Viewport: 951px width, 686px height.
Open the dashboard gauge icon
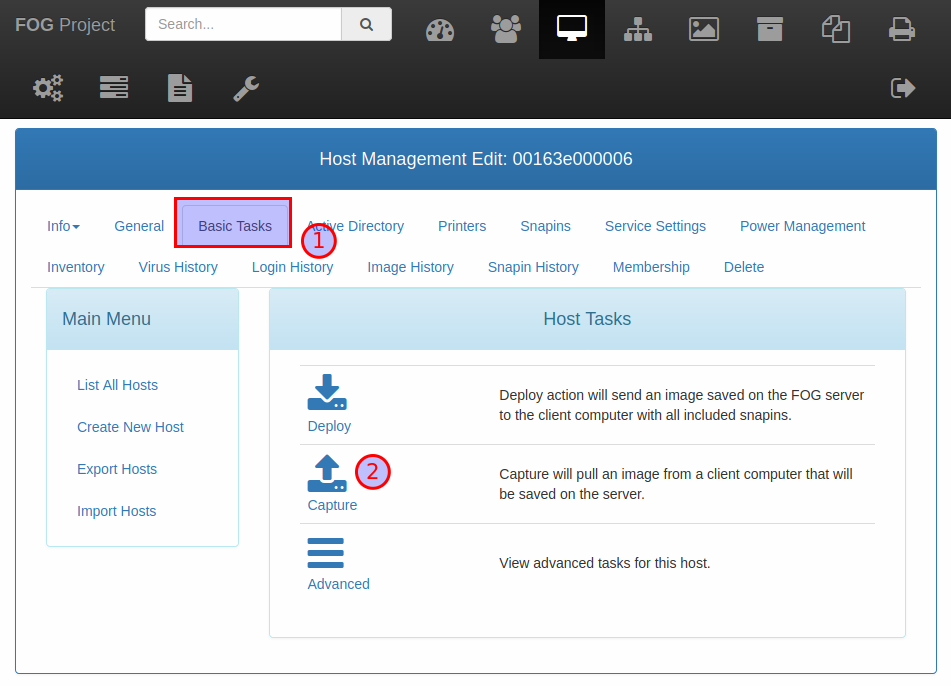pyautogui.click(x=440, y=30)
